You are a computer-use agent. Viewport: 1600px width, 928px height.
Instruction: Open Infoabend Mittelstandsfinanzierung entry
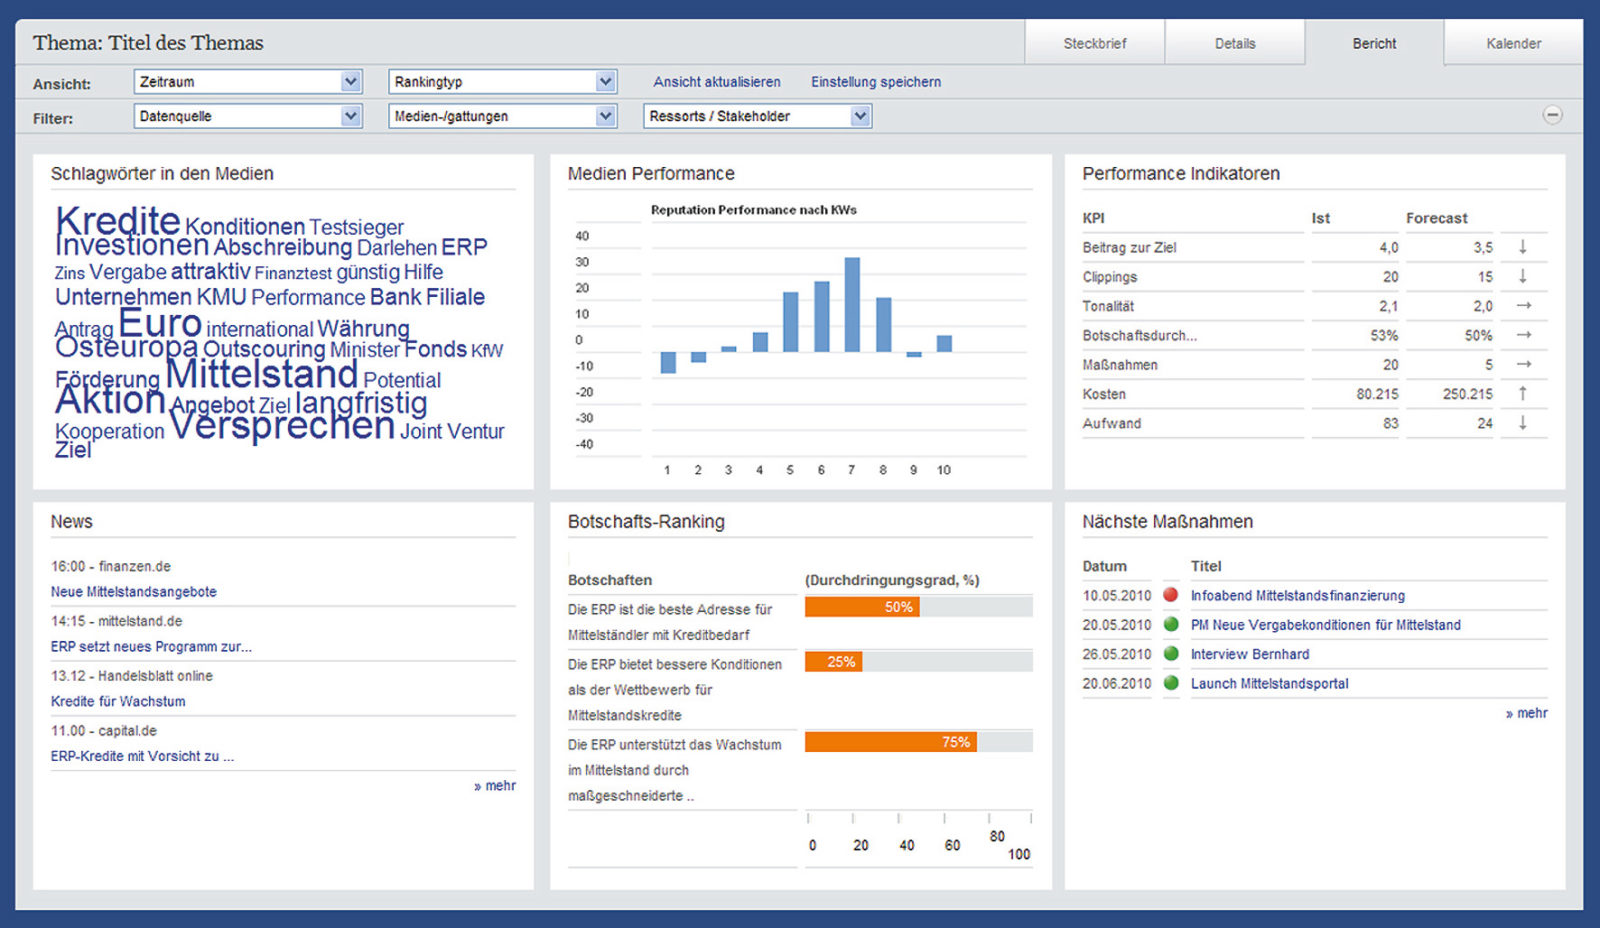(x=1298, y=595)
